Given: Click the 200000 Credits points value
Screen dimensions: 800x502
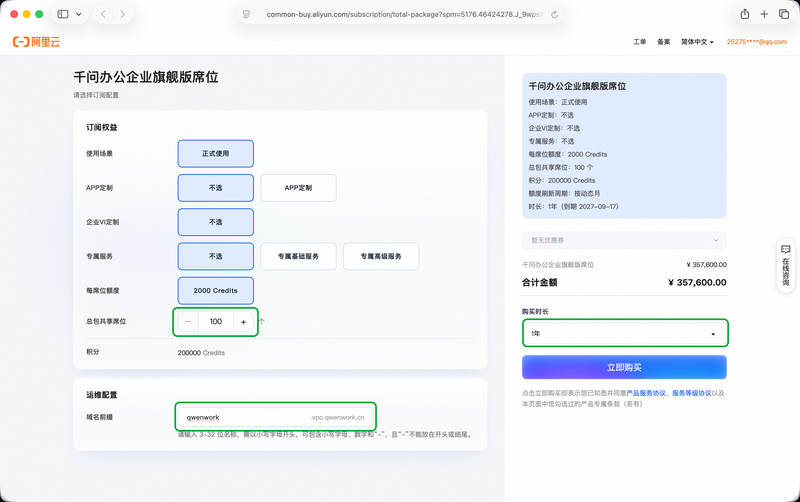Looking at the screenshot, I should tap(201, 353).
